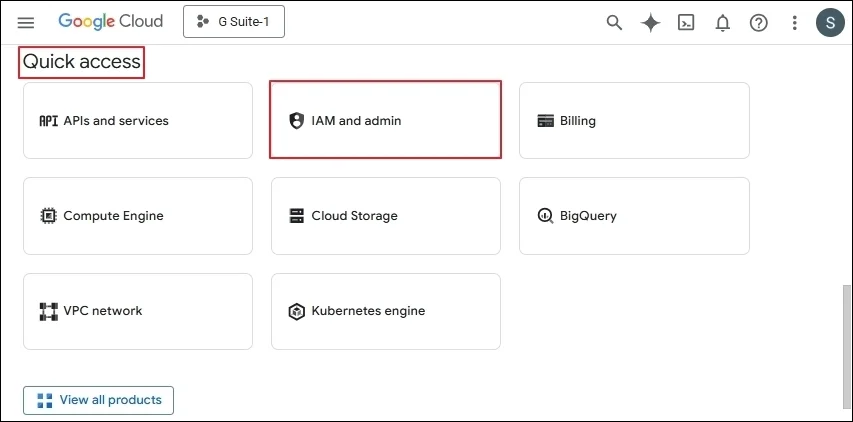Open the BigQuery card
The width and height of the screenshot is (853, 422).
[634, 216]
